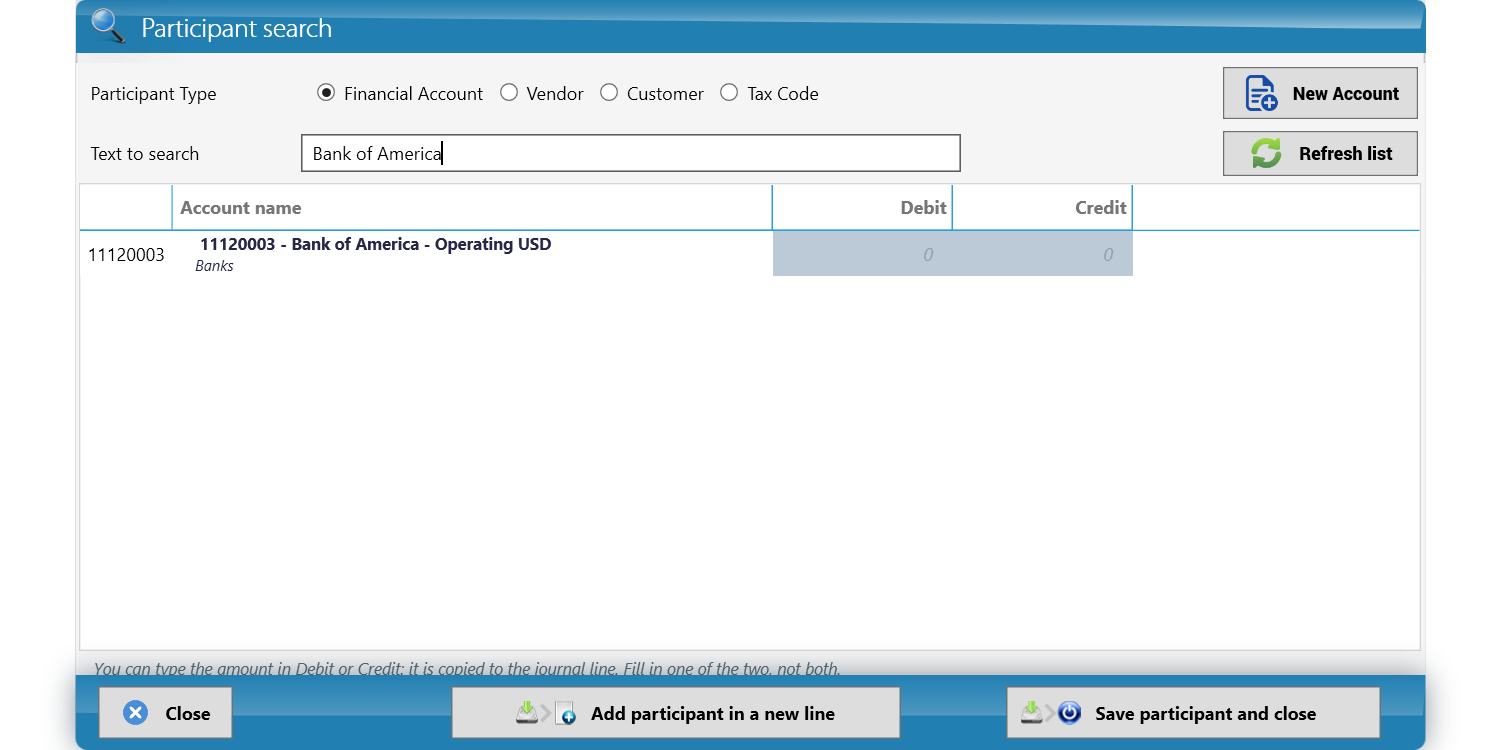Image resolution: width=1500 pixels, height=750 pixels.
Task: Click the Account name column header
Action: [x=472, y=208]
